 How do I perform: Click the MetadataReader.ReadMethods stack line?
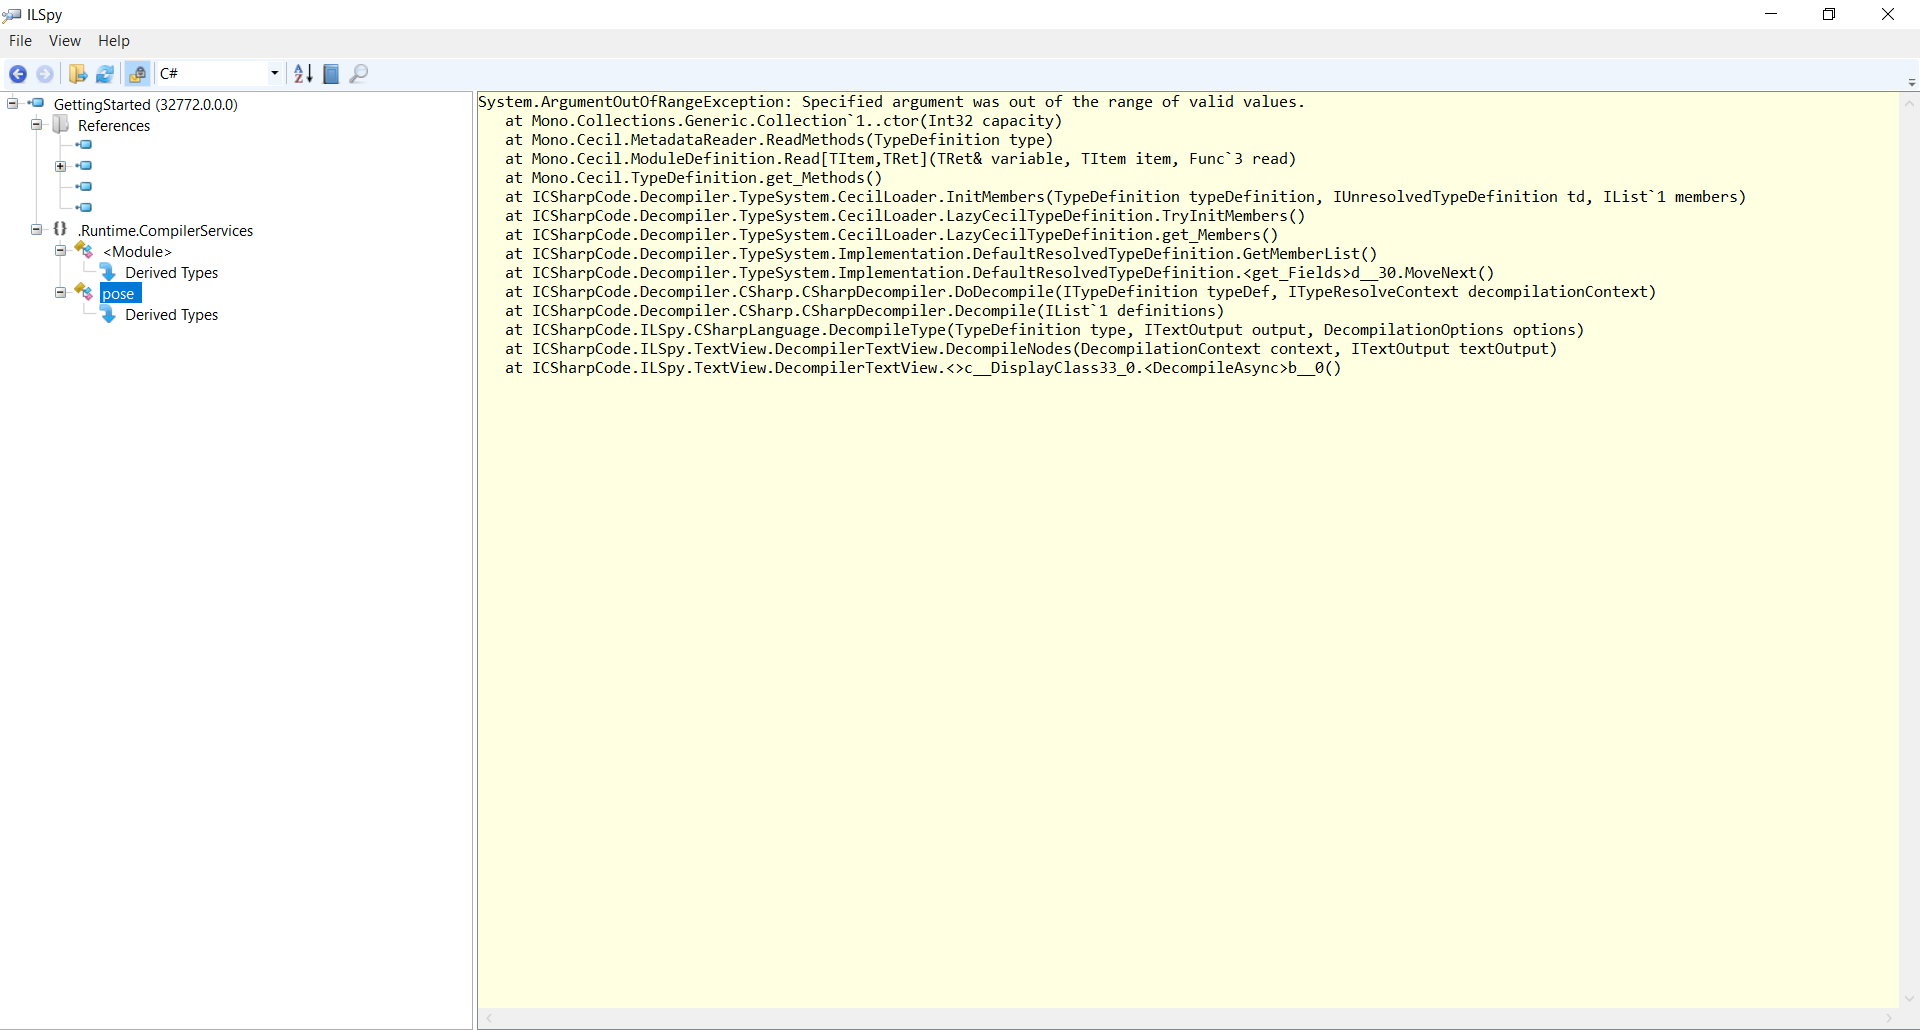pos(779,140)
